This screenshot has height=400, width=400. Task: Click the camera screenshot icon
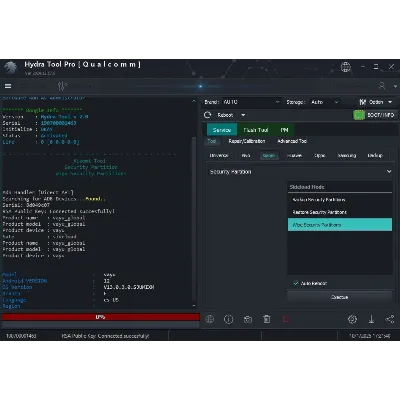coord(248,320)
